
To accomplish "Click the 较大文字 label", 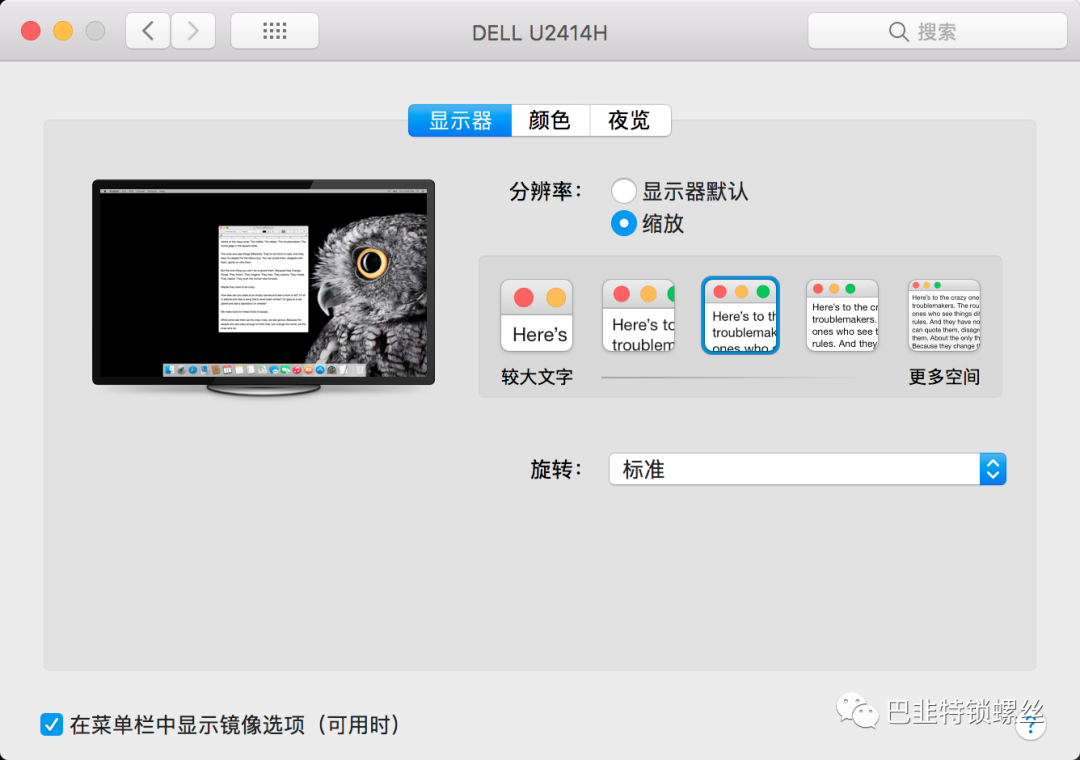I will 537,377.
